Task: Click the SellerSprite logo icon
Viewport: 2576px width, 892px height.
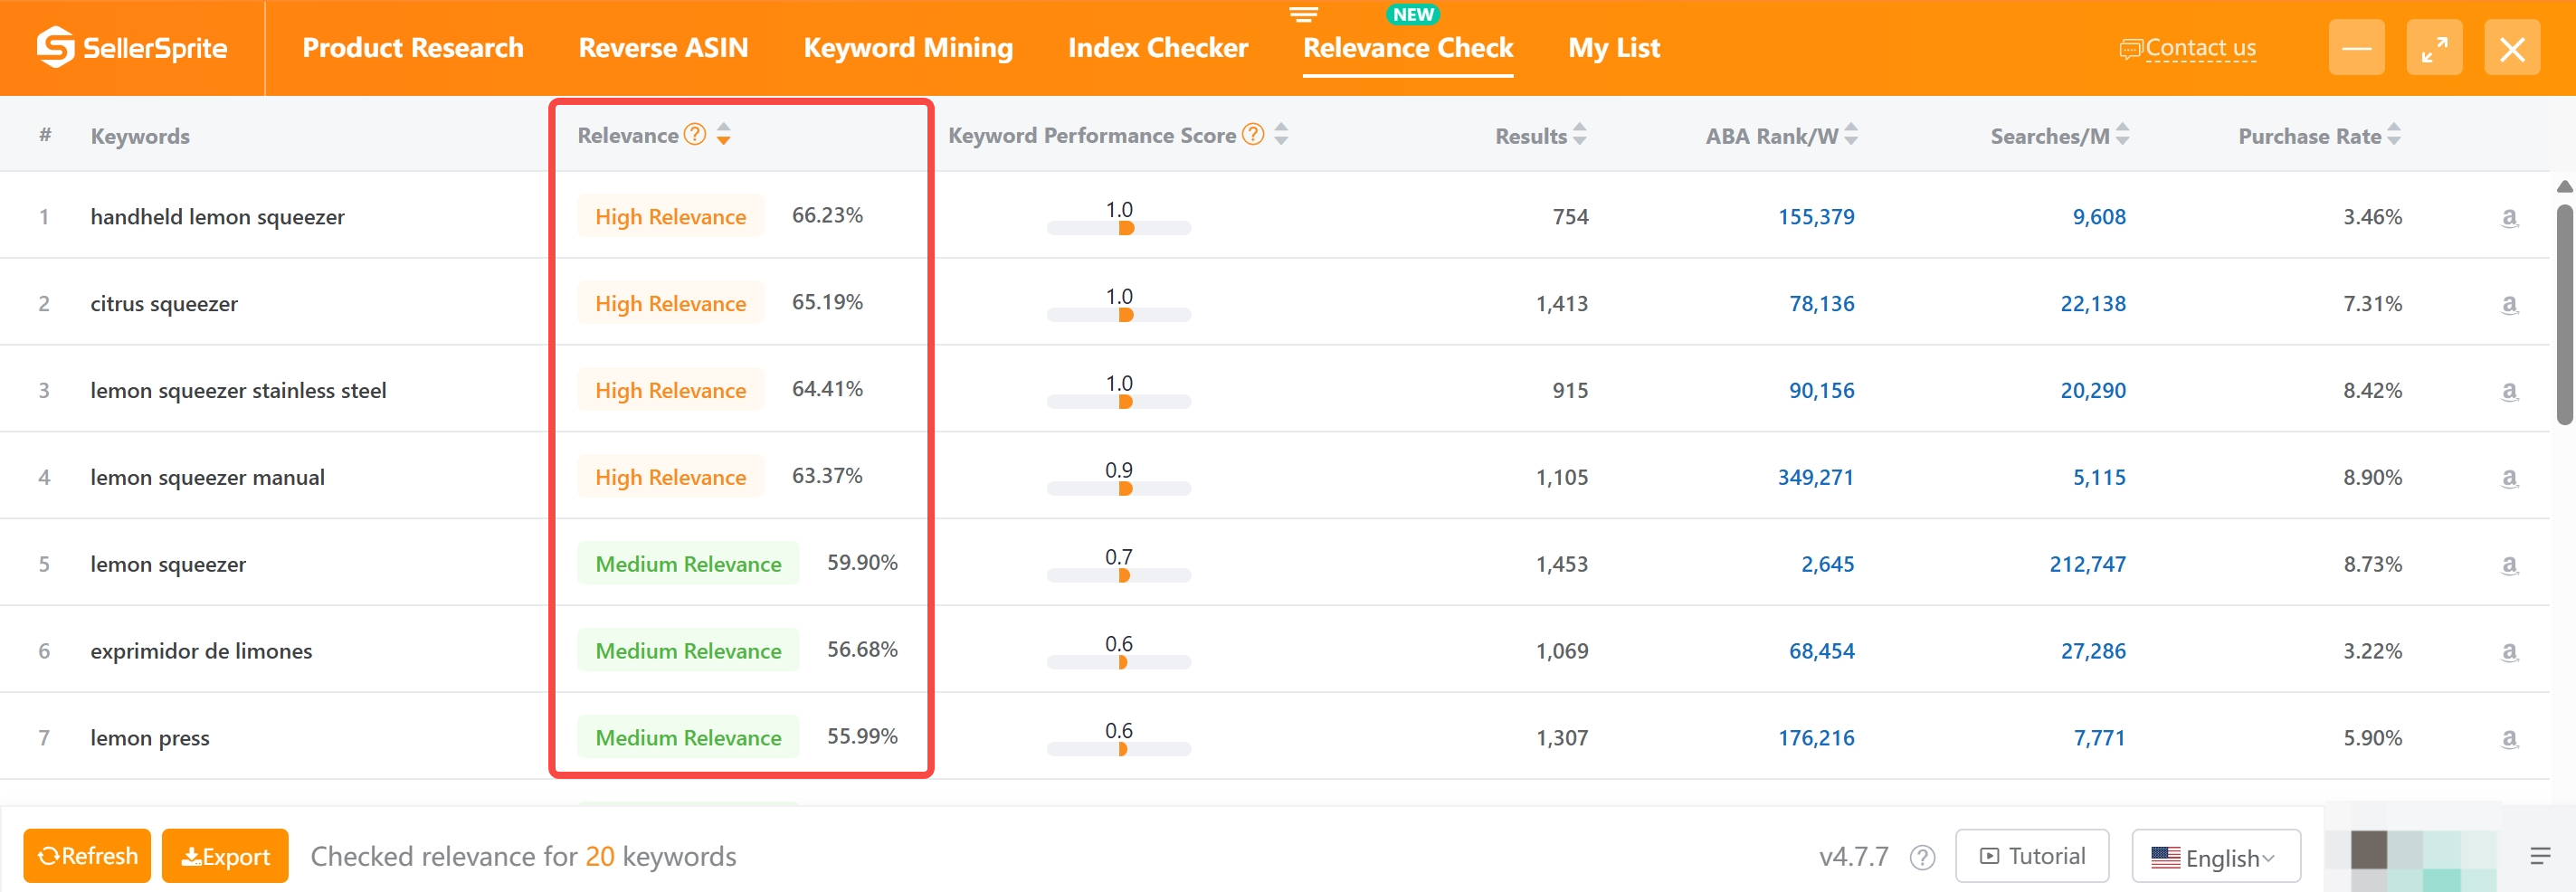Action: point(56,47)
